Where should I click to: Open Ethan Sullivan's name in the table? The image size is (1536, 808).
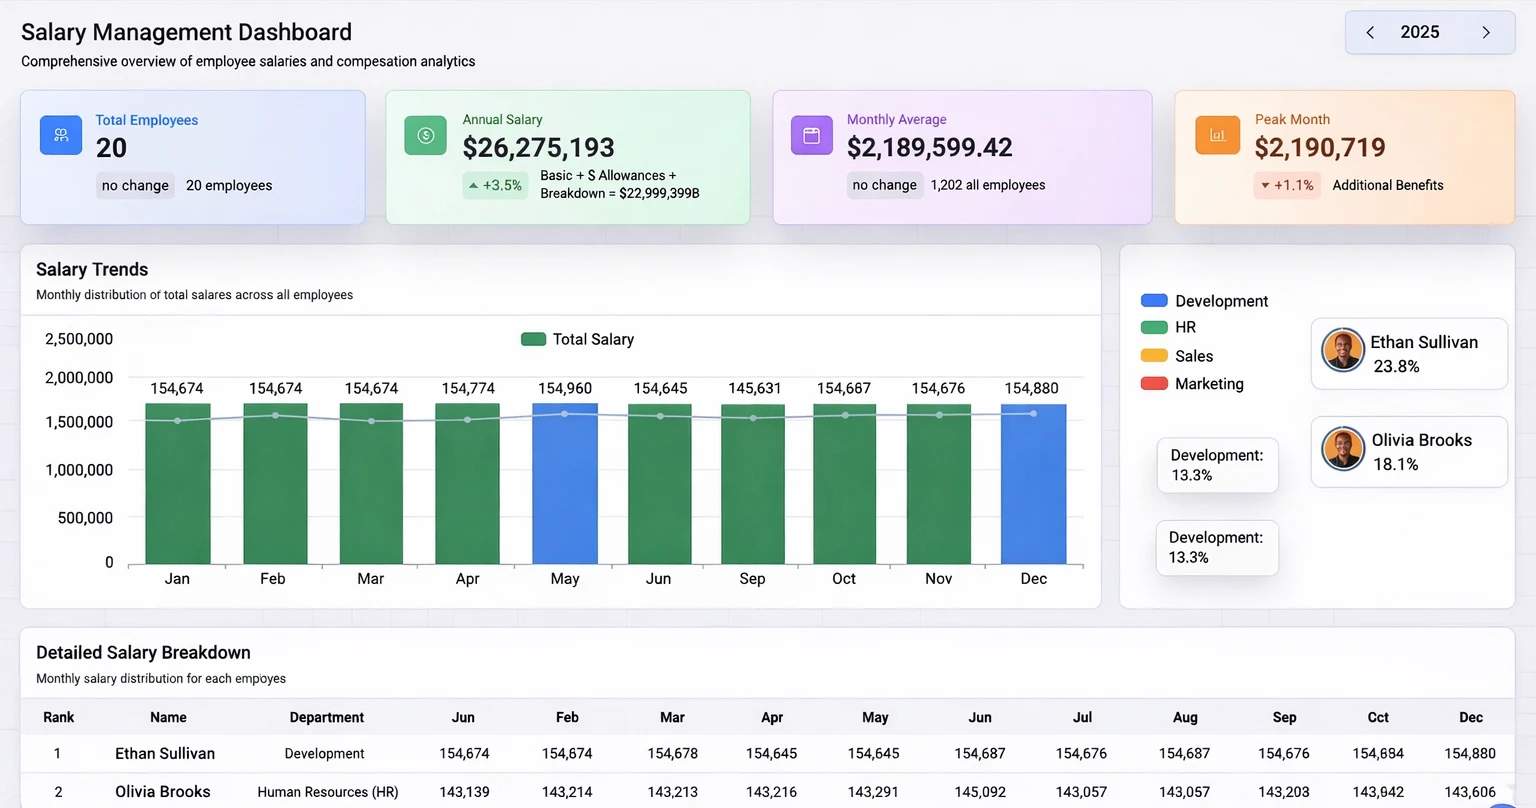click(x=164, y=753)
